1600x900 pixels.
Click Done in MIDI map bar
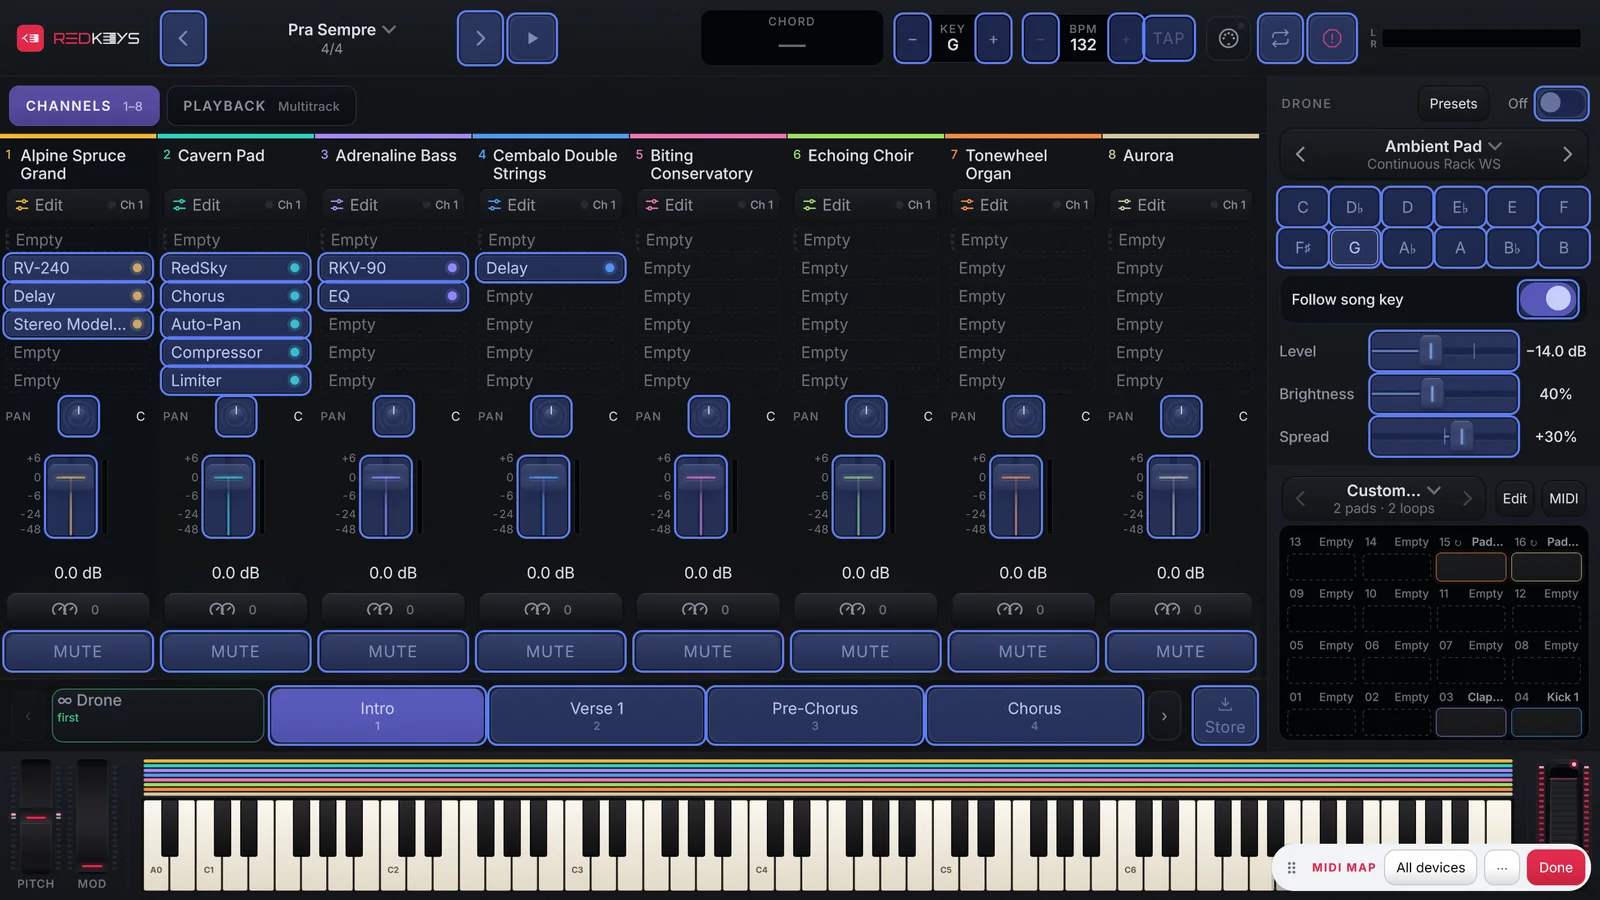tap(1555, 867)
